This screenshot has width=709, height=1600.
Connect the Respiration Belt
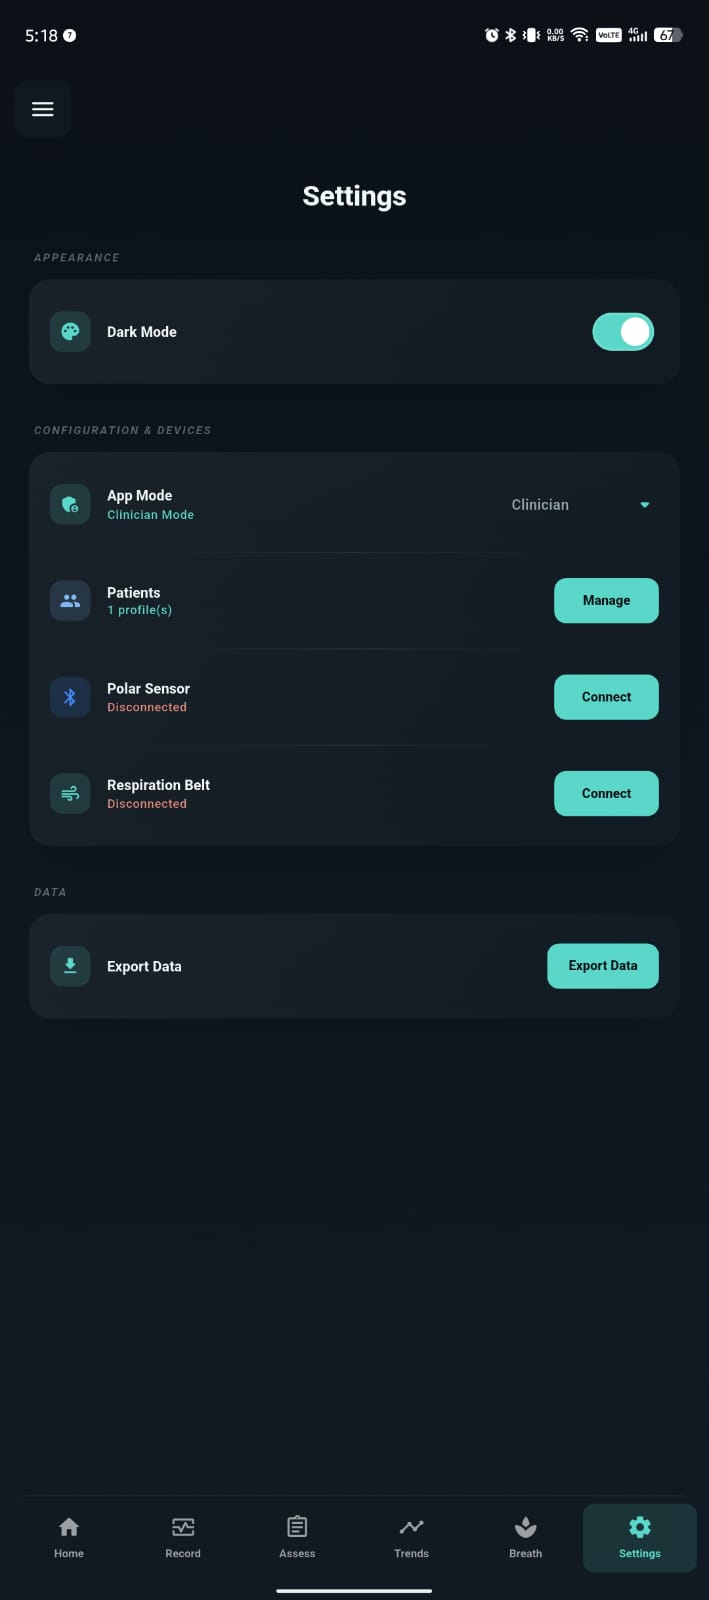point(606,794)
